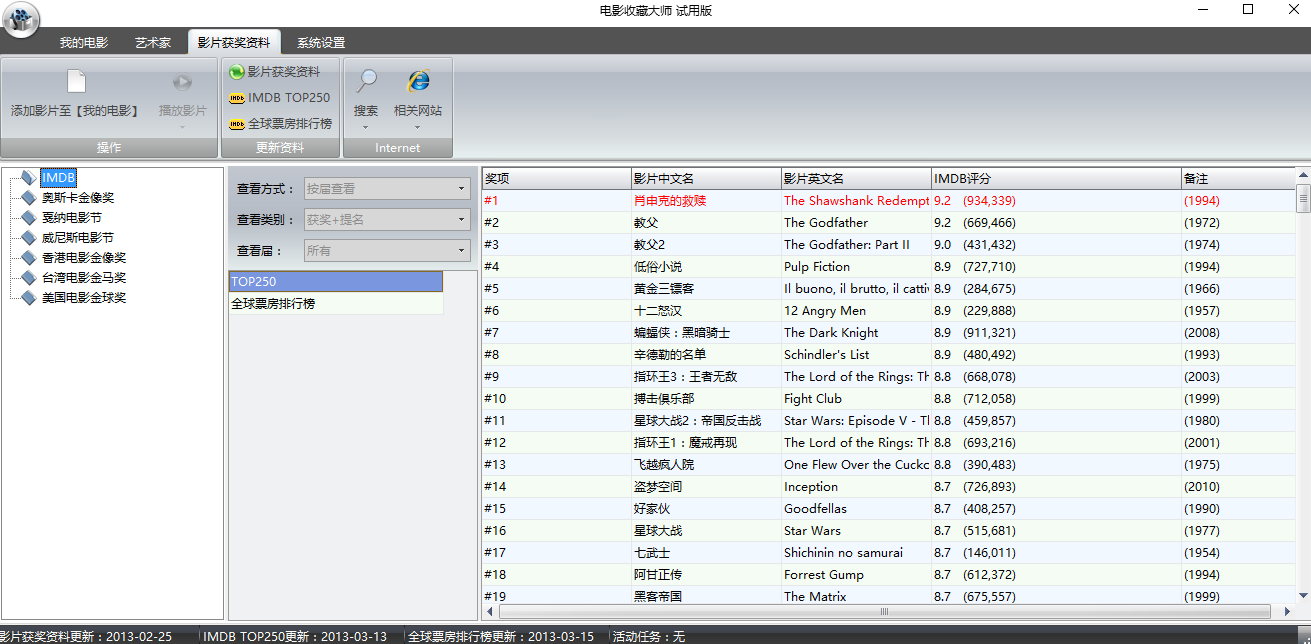Click the Add Movie document icon (添加影片至我的电影)
This screenshot has height=644, width=1311.
point(76,82)
